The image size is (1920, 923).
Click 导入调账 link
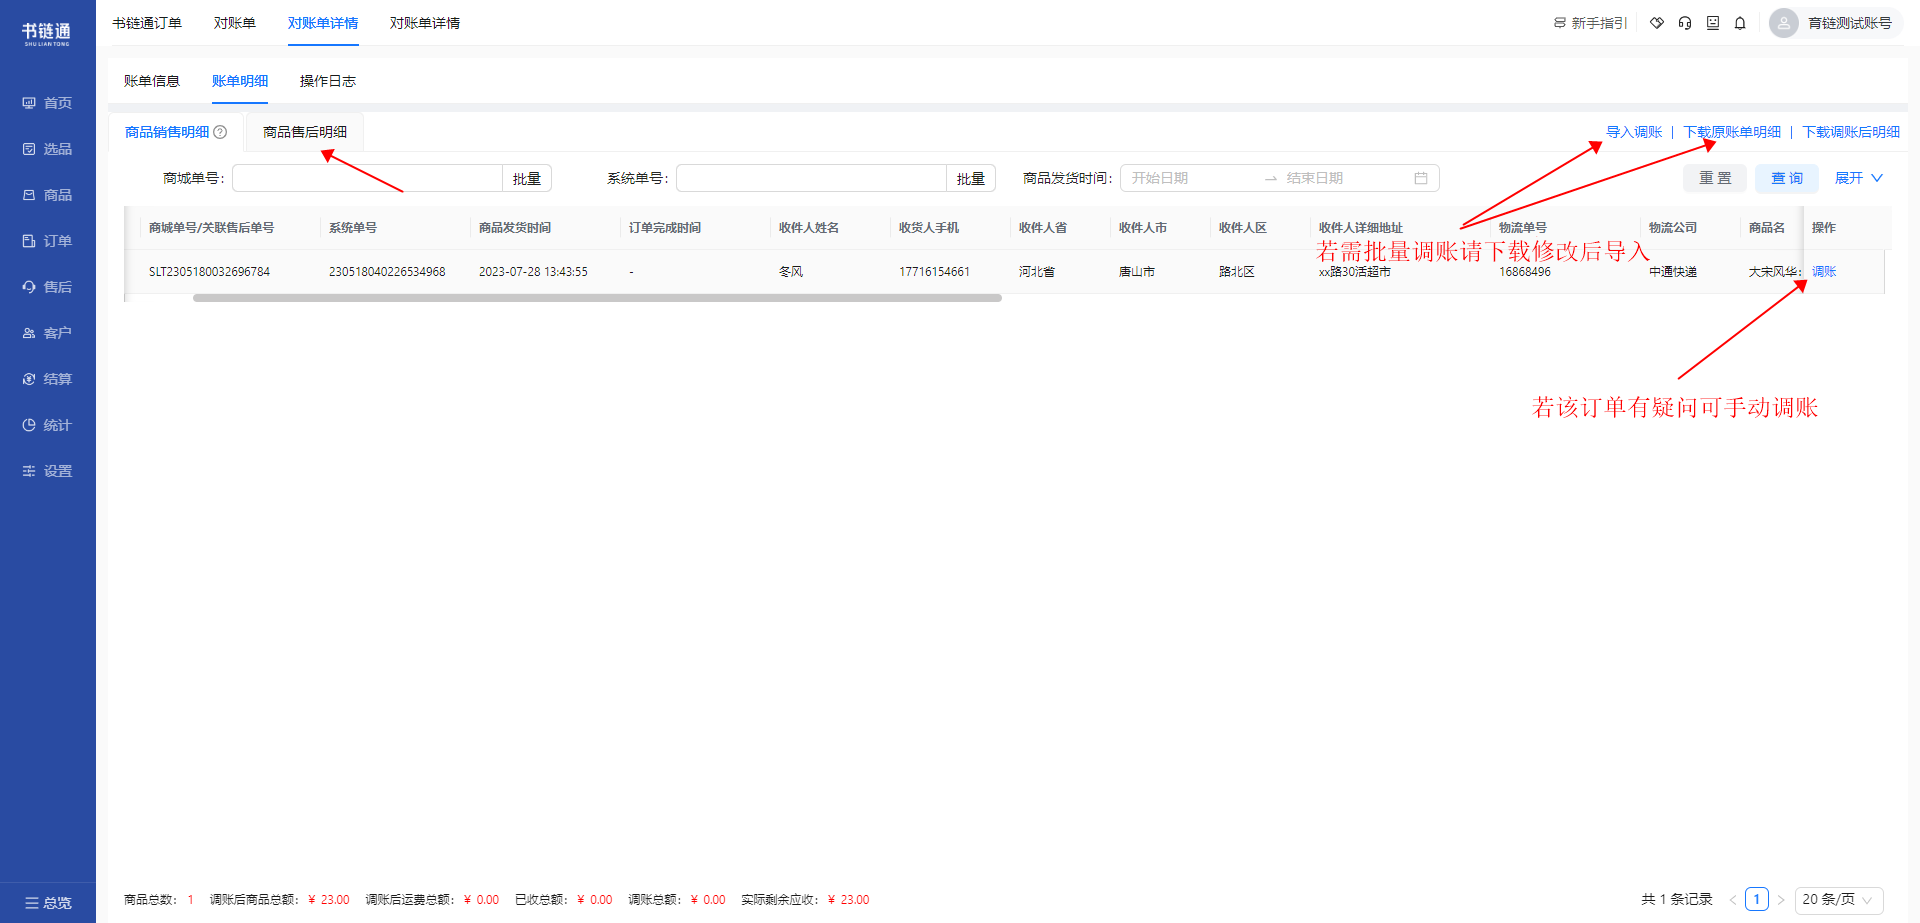point(1634,132)
